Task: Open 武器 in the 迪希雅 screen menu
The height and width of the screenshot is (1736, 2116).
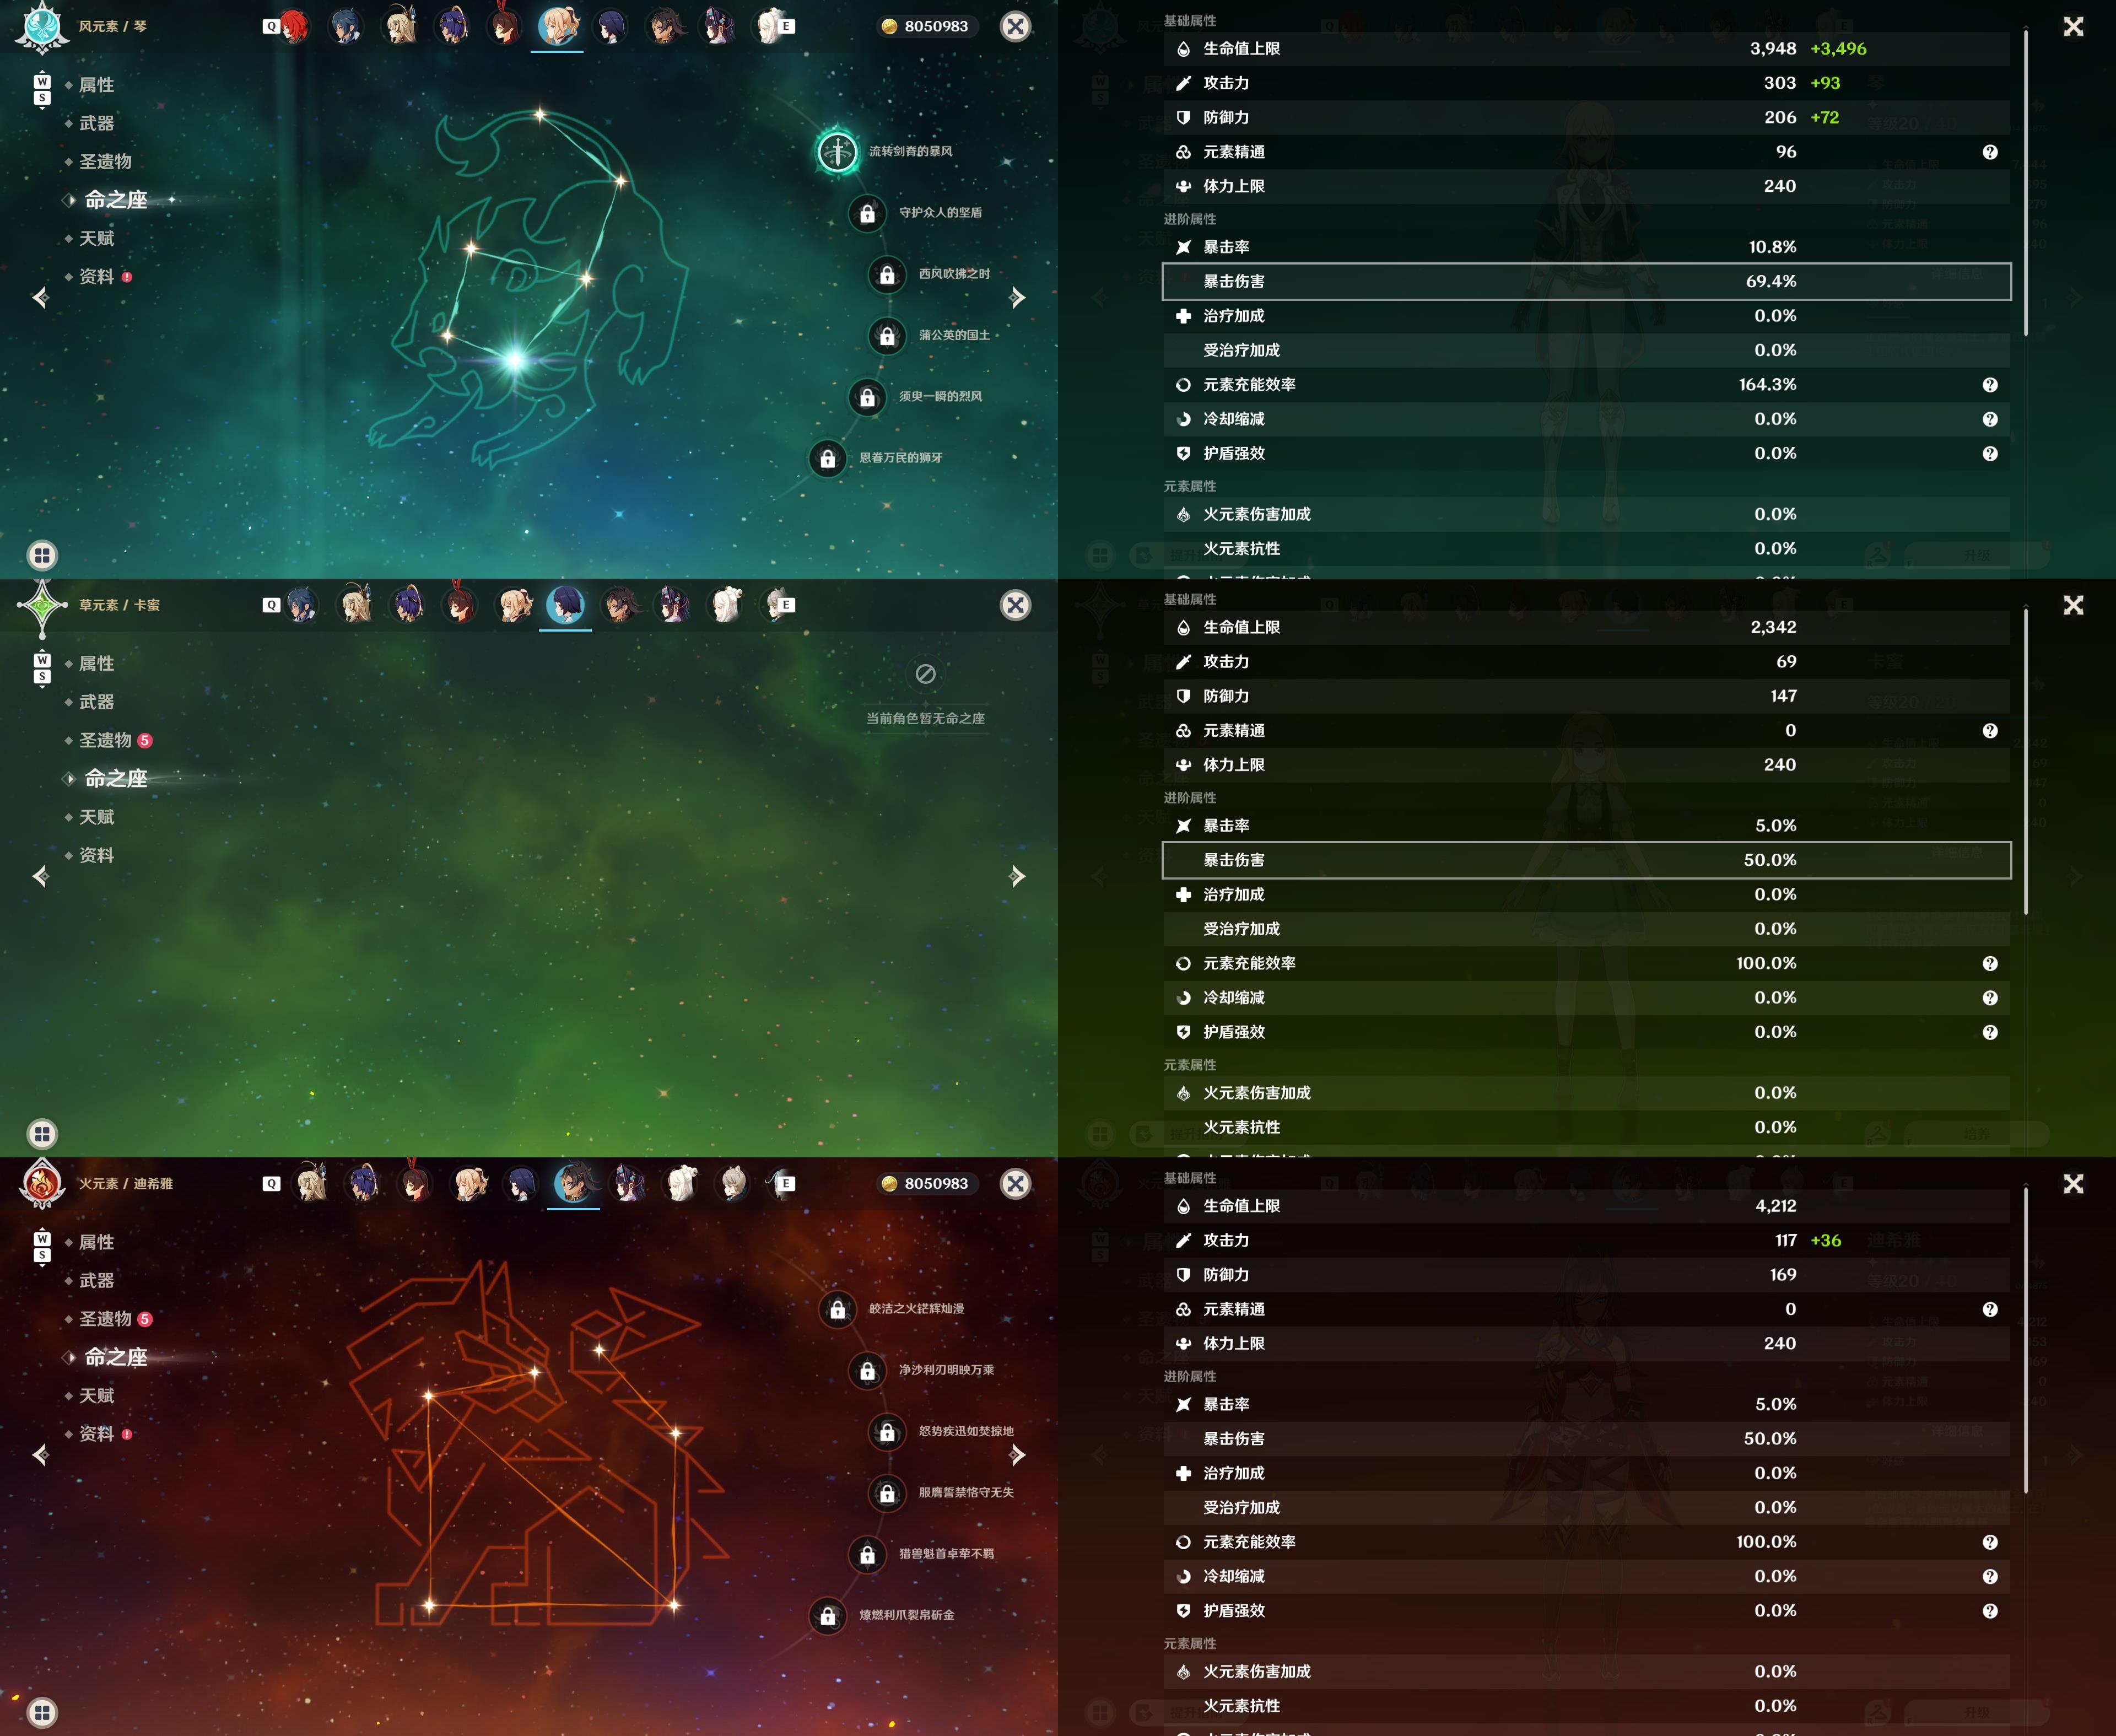Action: point(96,1280)
